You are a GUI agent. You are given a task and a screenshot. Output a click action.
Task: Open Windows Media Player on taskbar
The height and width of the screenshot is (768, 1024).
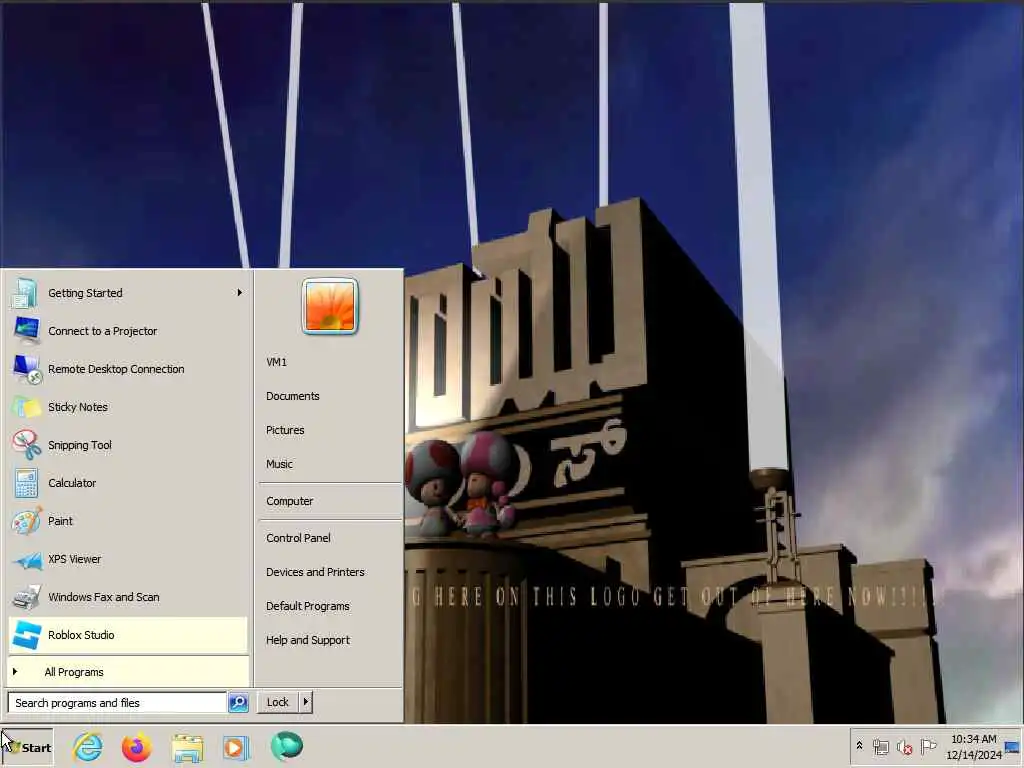pos(236,747)
